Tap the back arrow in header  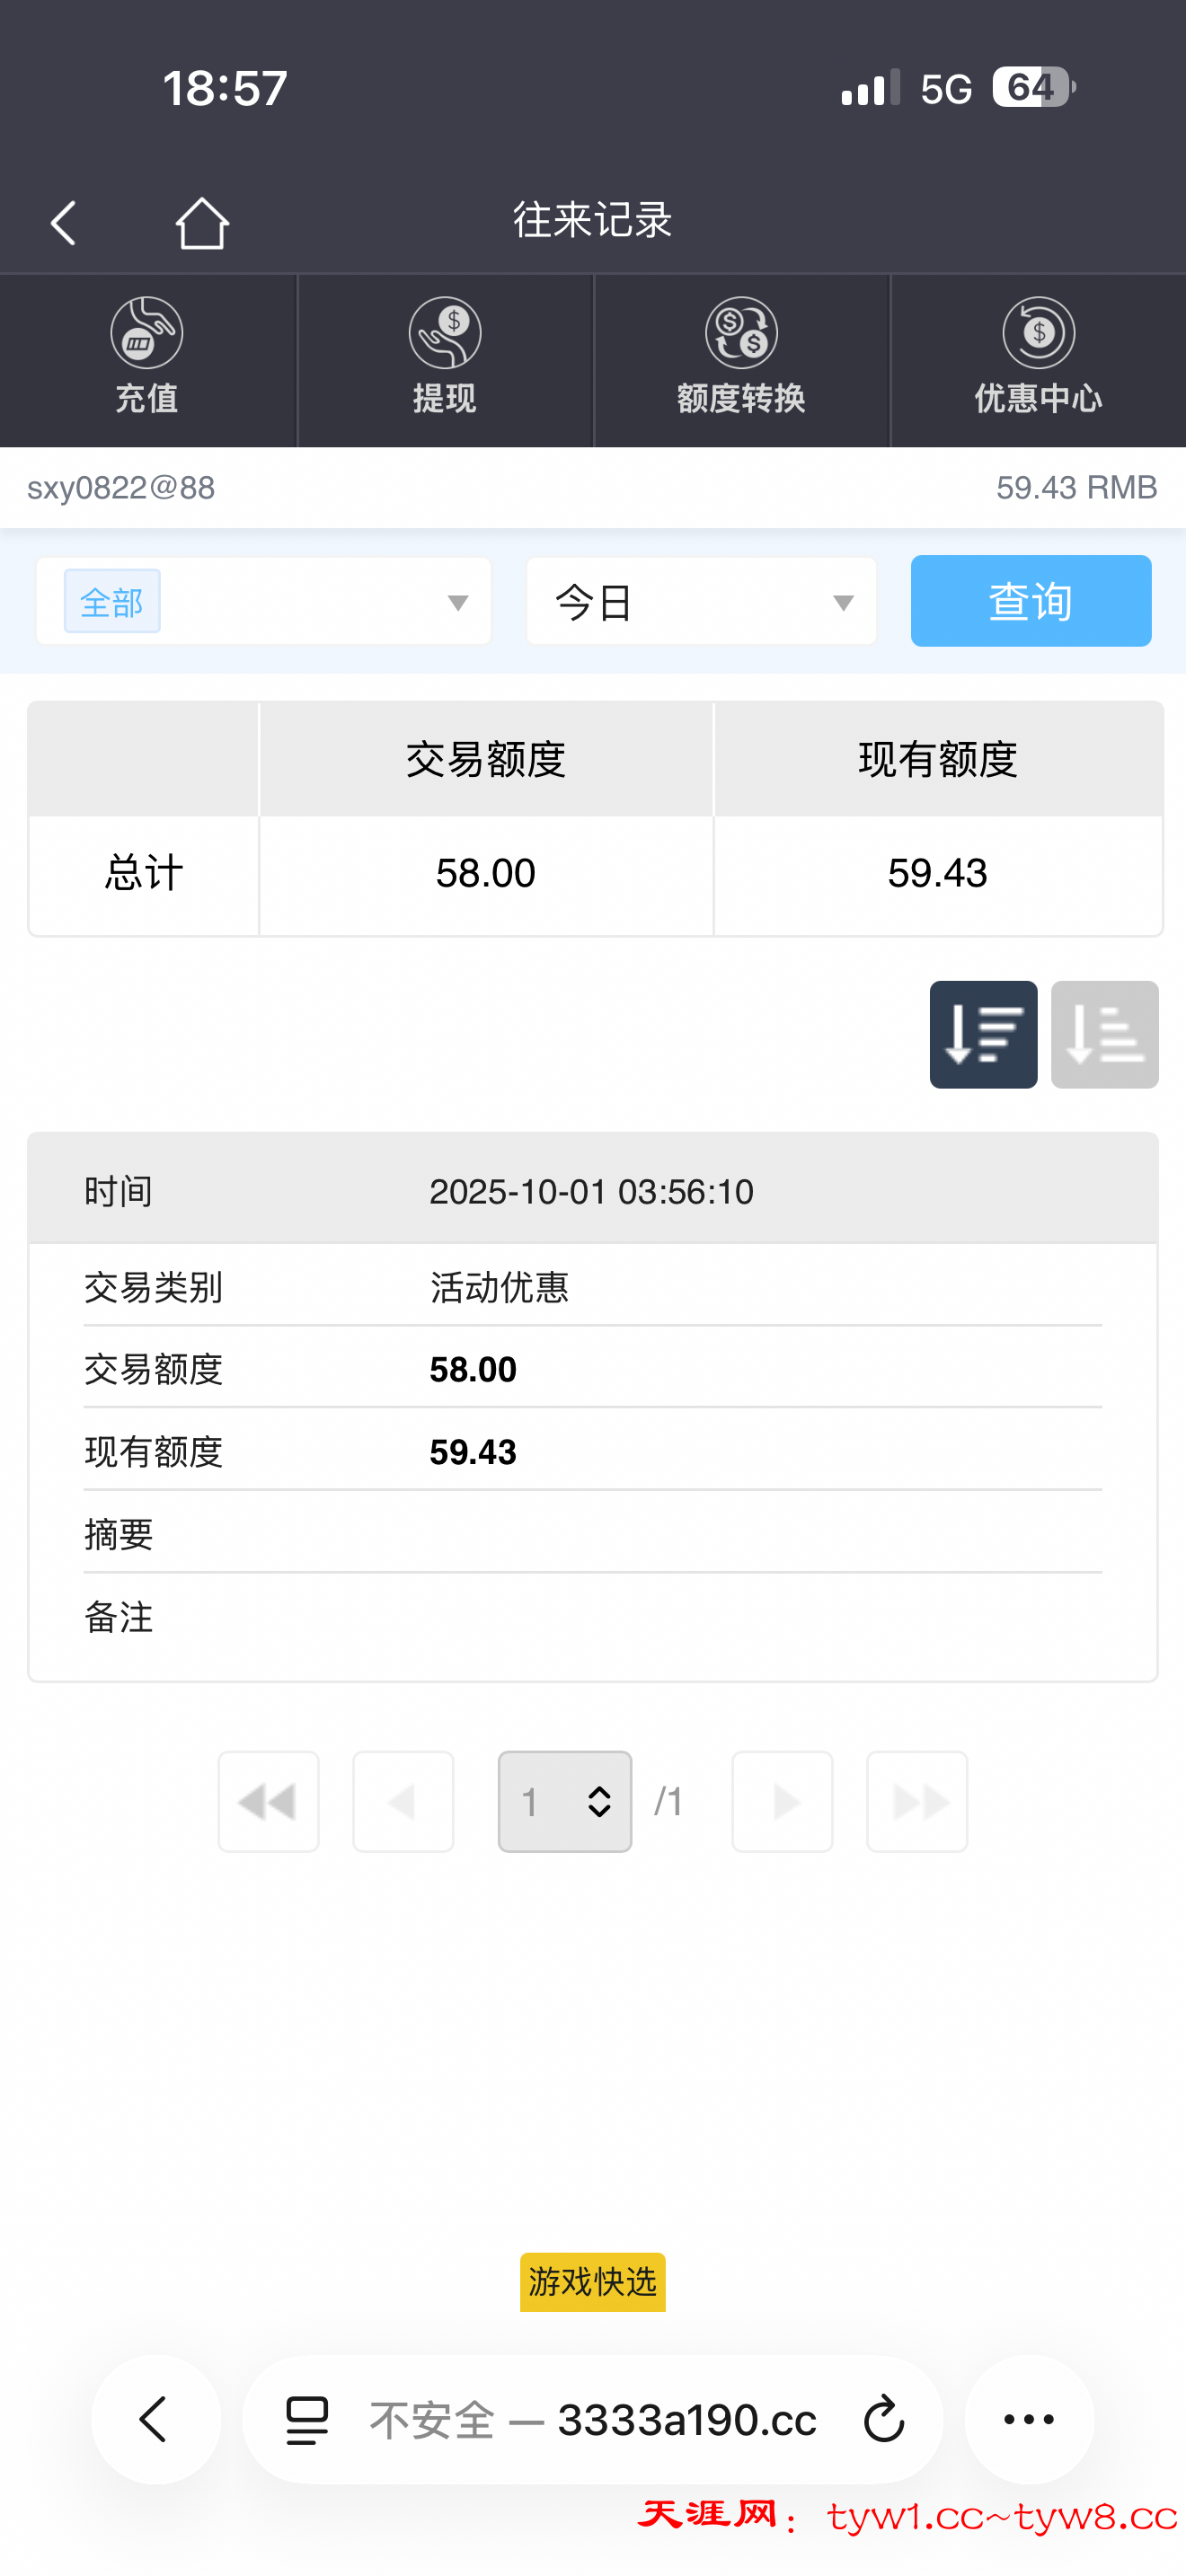point(64,222)
